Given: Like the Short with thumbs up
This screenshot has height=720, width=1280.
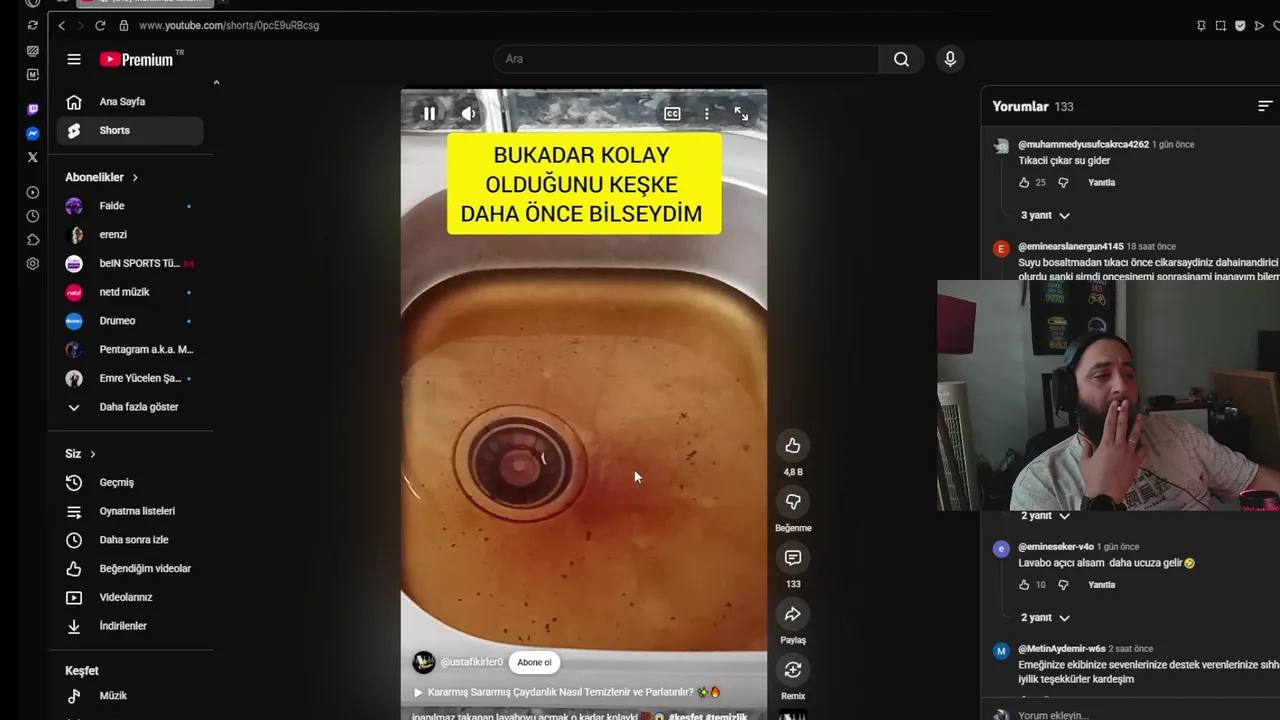Looking at the screenshot, I should click(x=793, y=446).
